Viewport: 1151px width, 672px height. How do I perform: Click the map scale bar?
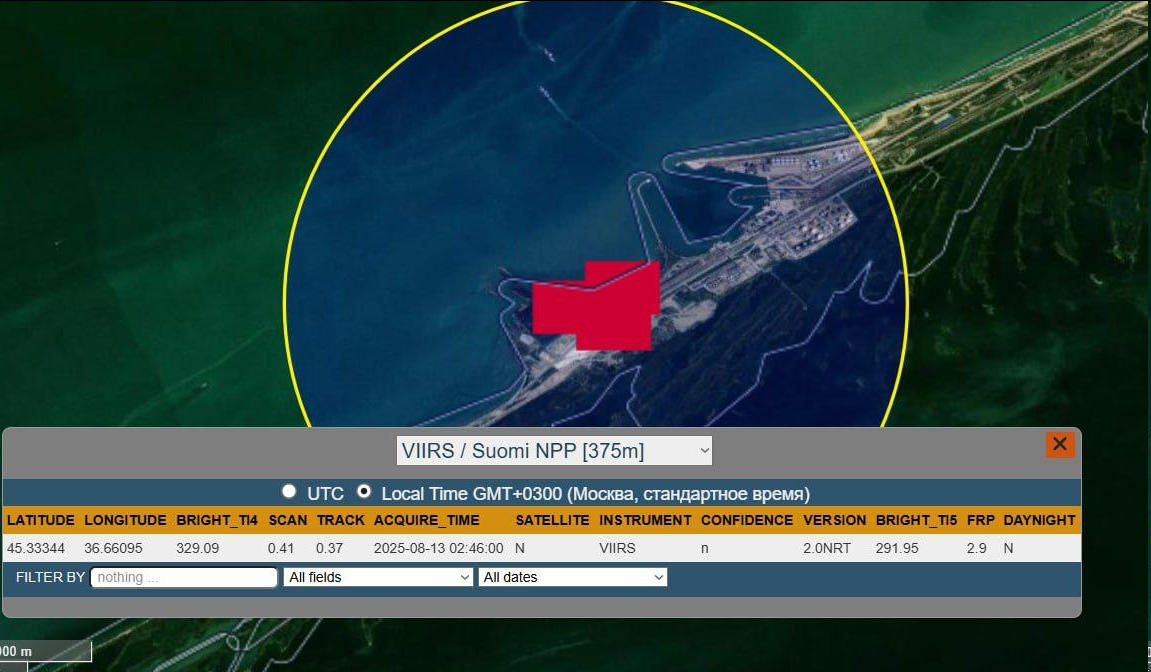click(x=46, y=651)
